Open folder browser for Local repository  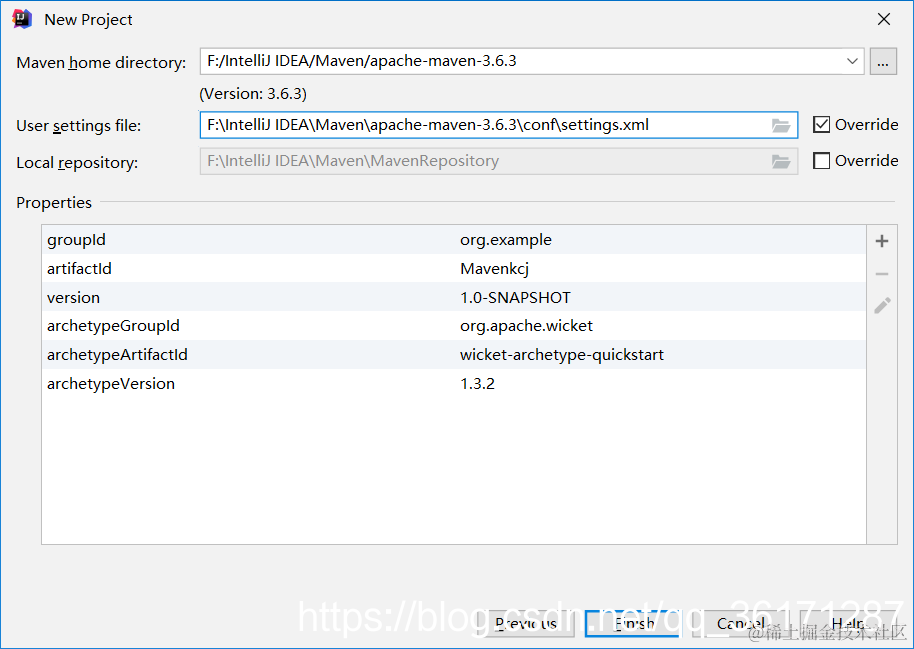pos(781,162)
